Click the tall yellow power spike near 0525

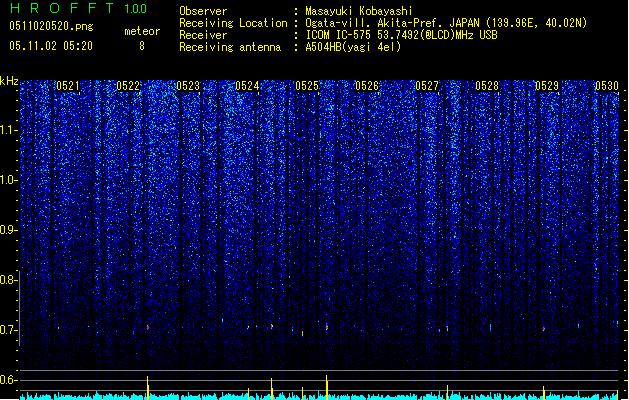pyautogui.click(x=327, y=387)
